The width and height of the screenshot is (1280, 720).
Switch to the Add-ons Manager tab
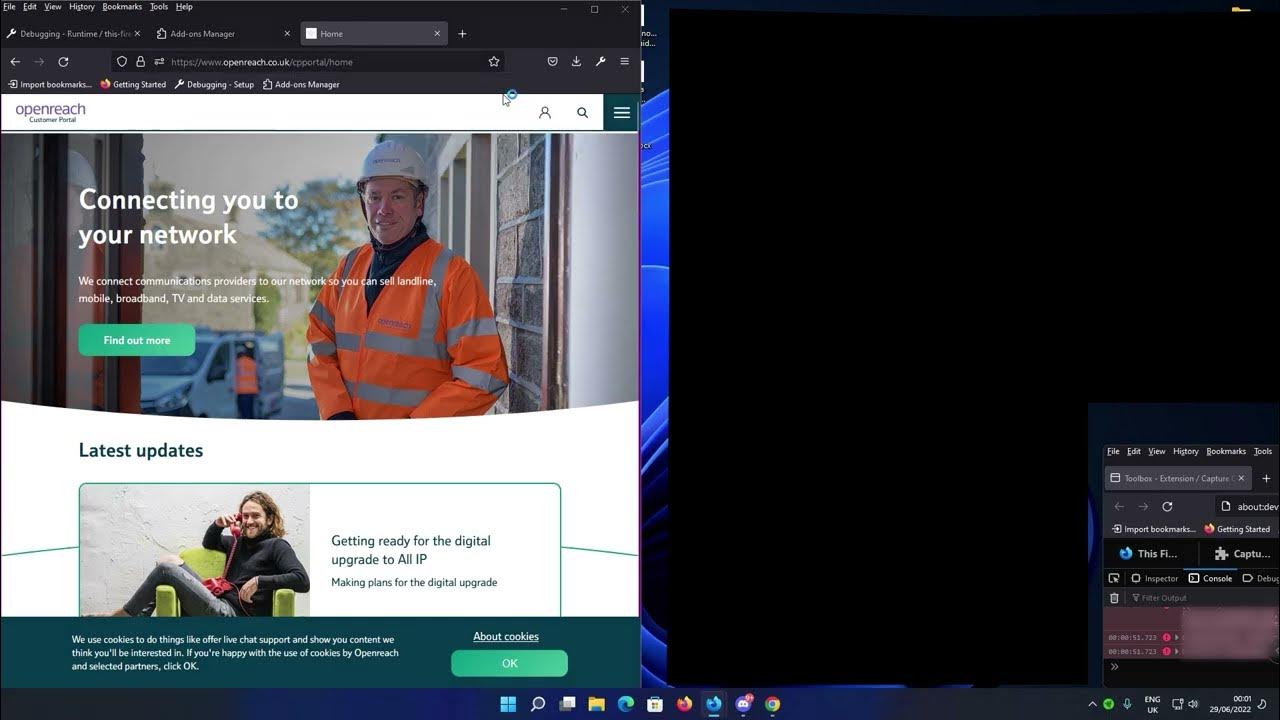pyautogui.click(x=222, y=34)
